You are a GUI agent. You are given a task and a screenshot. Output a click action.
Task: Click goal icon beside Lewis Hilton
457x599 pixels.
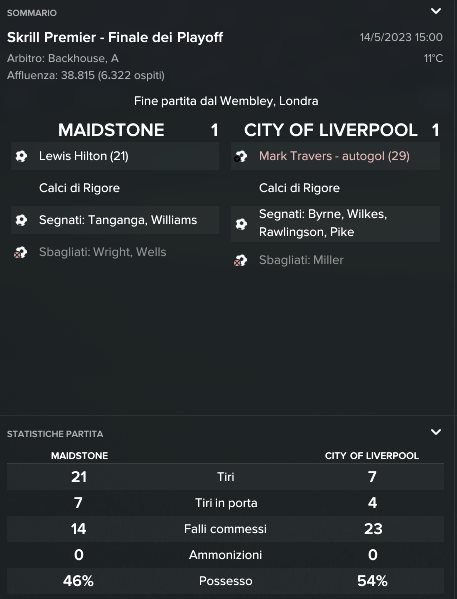21,156
